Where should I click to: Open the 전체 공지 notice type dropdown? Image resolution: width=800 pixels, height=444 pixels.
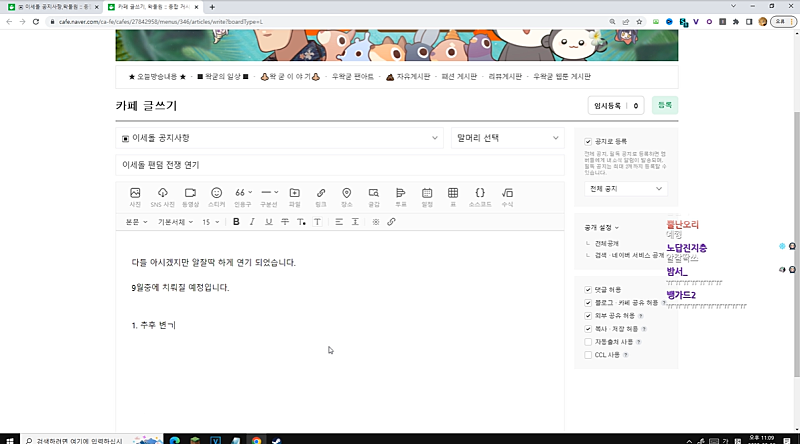[627, 188]
